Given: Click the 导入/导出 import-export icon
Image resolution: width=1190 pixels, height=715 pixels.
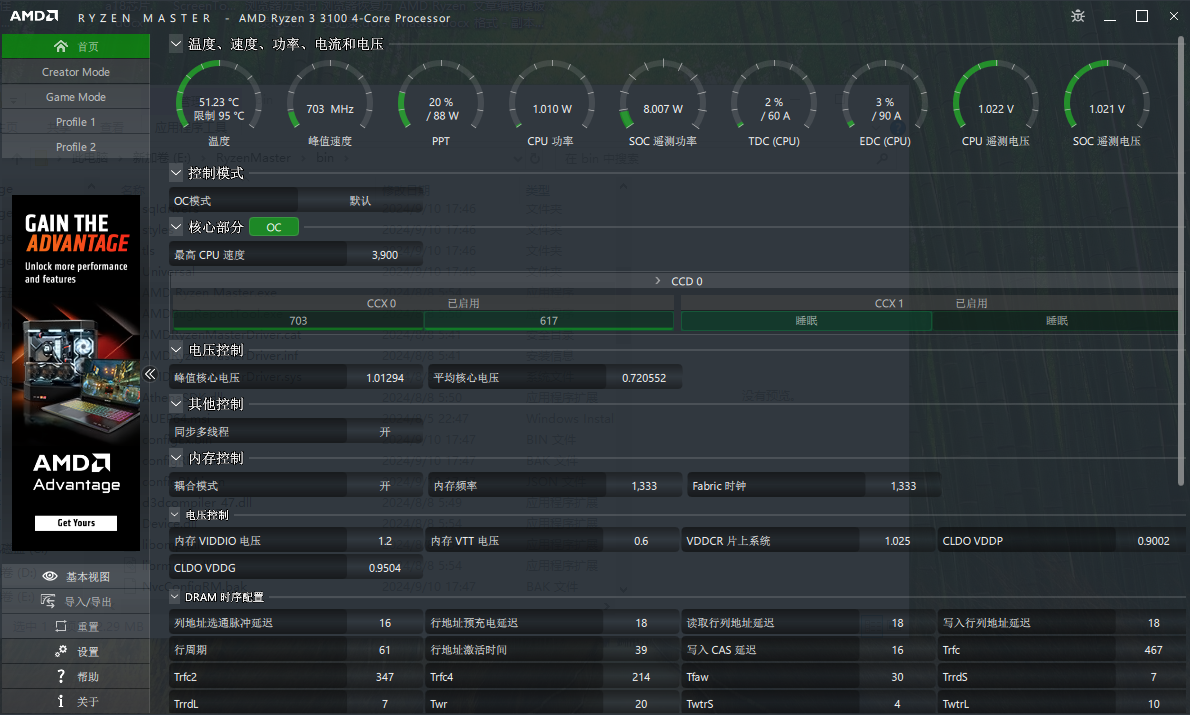Looking at the screenshot, I should click(x=47, y=601).
